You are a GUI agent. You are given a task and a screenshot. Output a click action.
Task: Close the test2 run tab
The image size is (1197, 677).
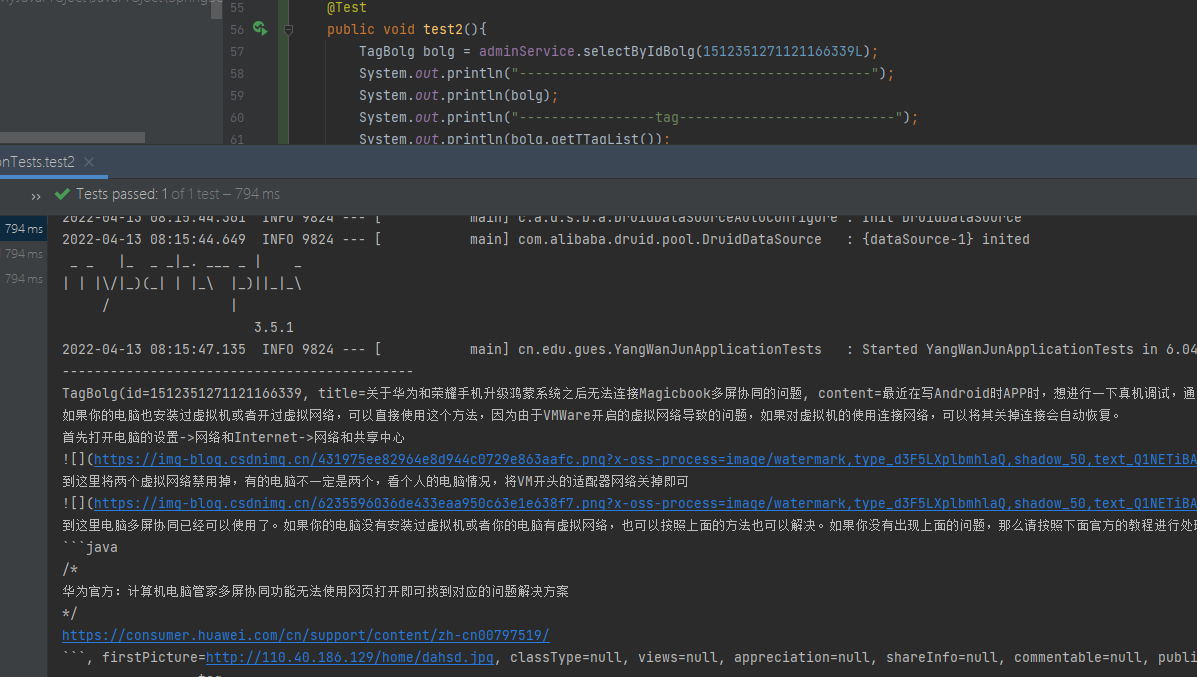coord(89,162)
